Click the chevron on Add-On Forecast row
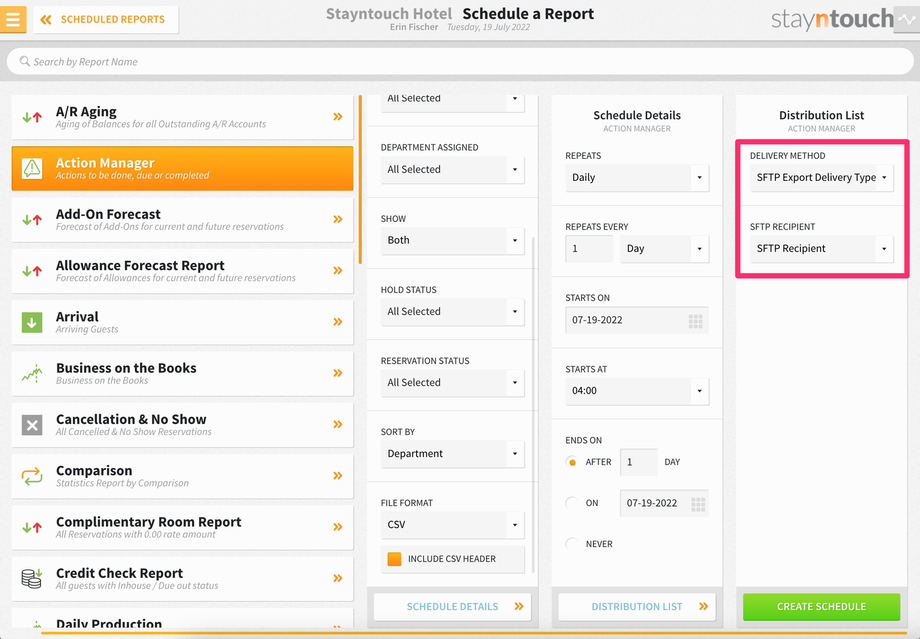Screen dimensions: 920x639 pos(338,219)
